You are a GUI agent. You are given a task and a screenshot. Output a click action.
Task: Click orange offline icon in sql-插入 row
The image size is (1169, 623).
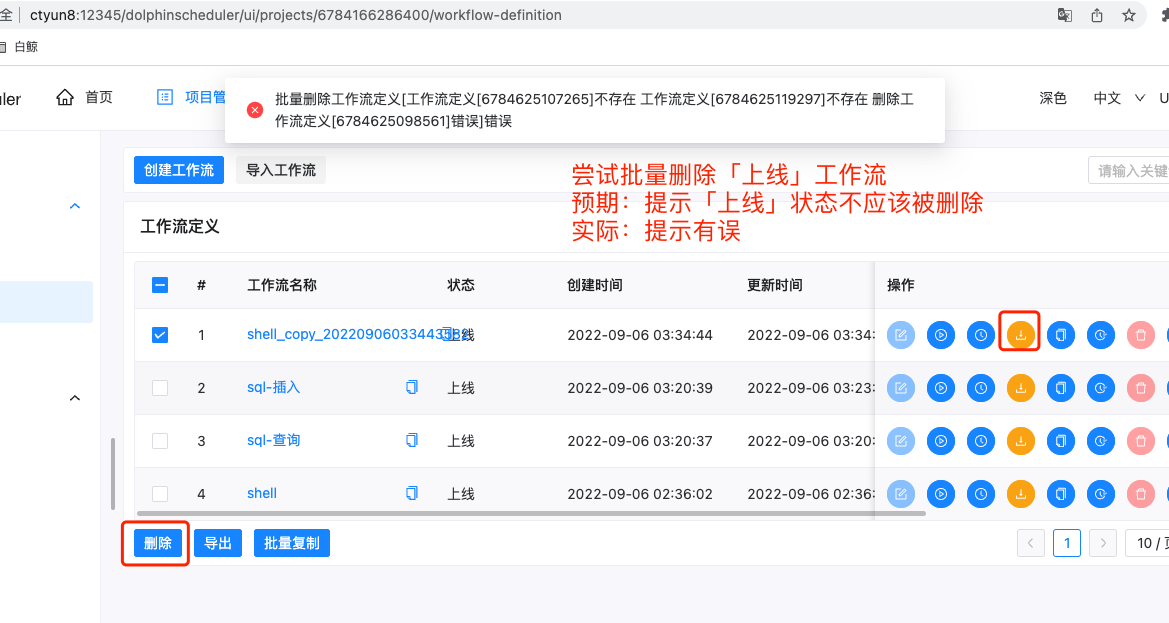(1021, 388)
